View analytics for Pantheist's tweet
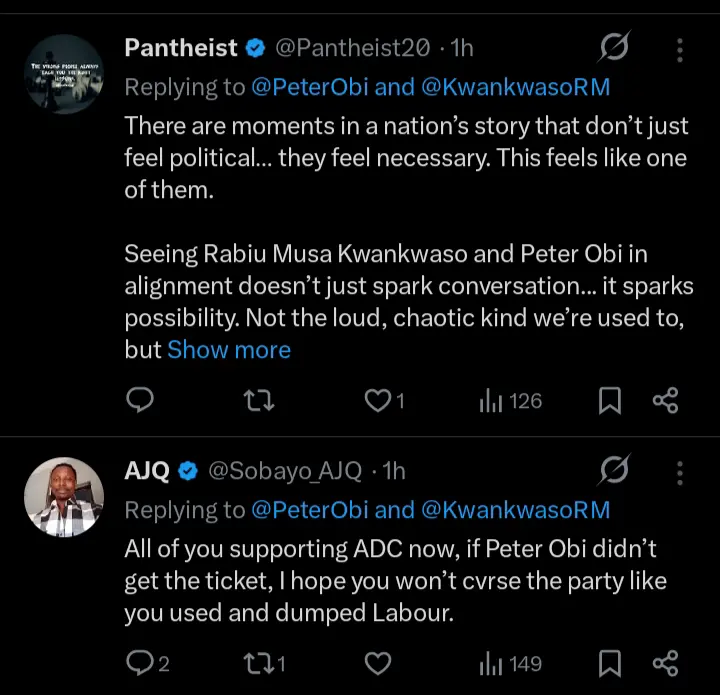 coord(511,401)
